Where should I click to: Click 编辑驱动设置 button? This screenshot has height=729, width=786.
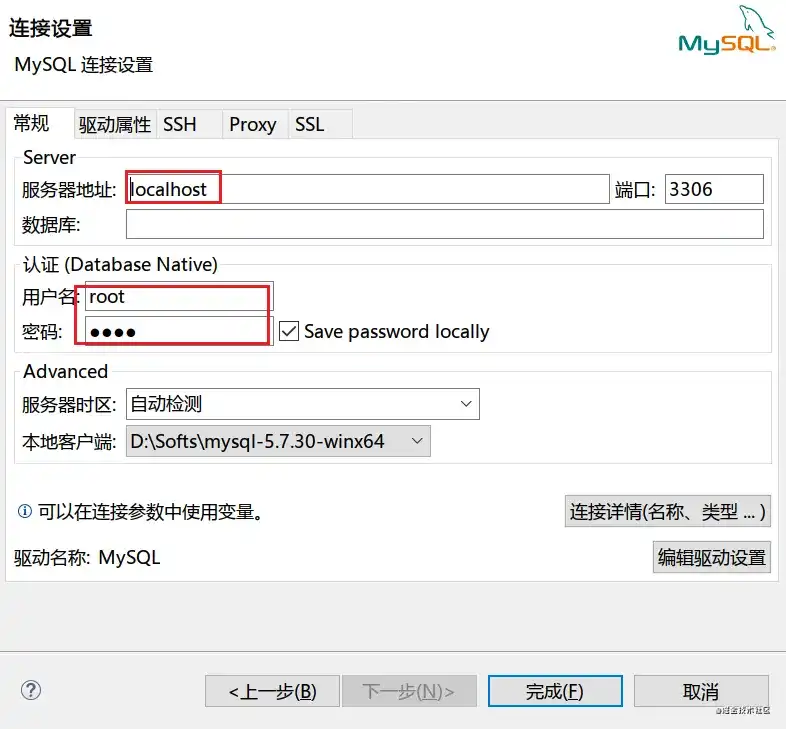tap(711, 557)
